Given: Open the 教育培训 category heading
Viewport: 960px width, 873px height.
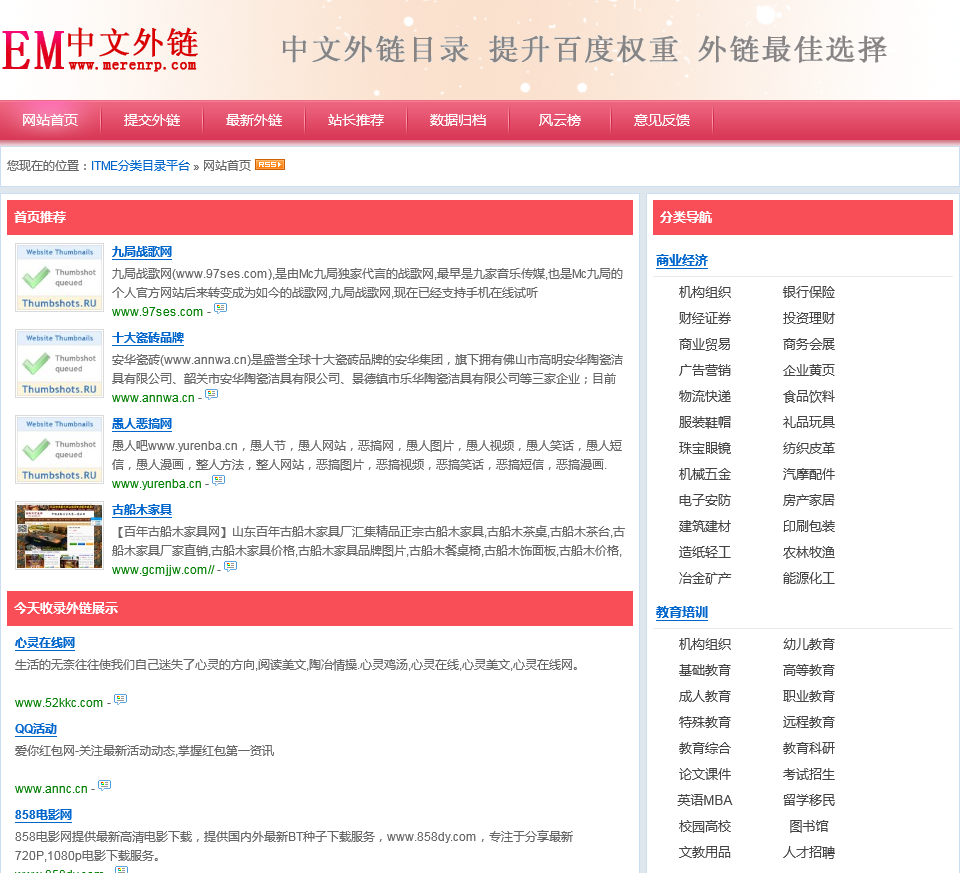Looking at the screenshot, I should (681, 613).
